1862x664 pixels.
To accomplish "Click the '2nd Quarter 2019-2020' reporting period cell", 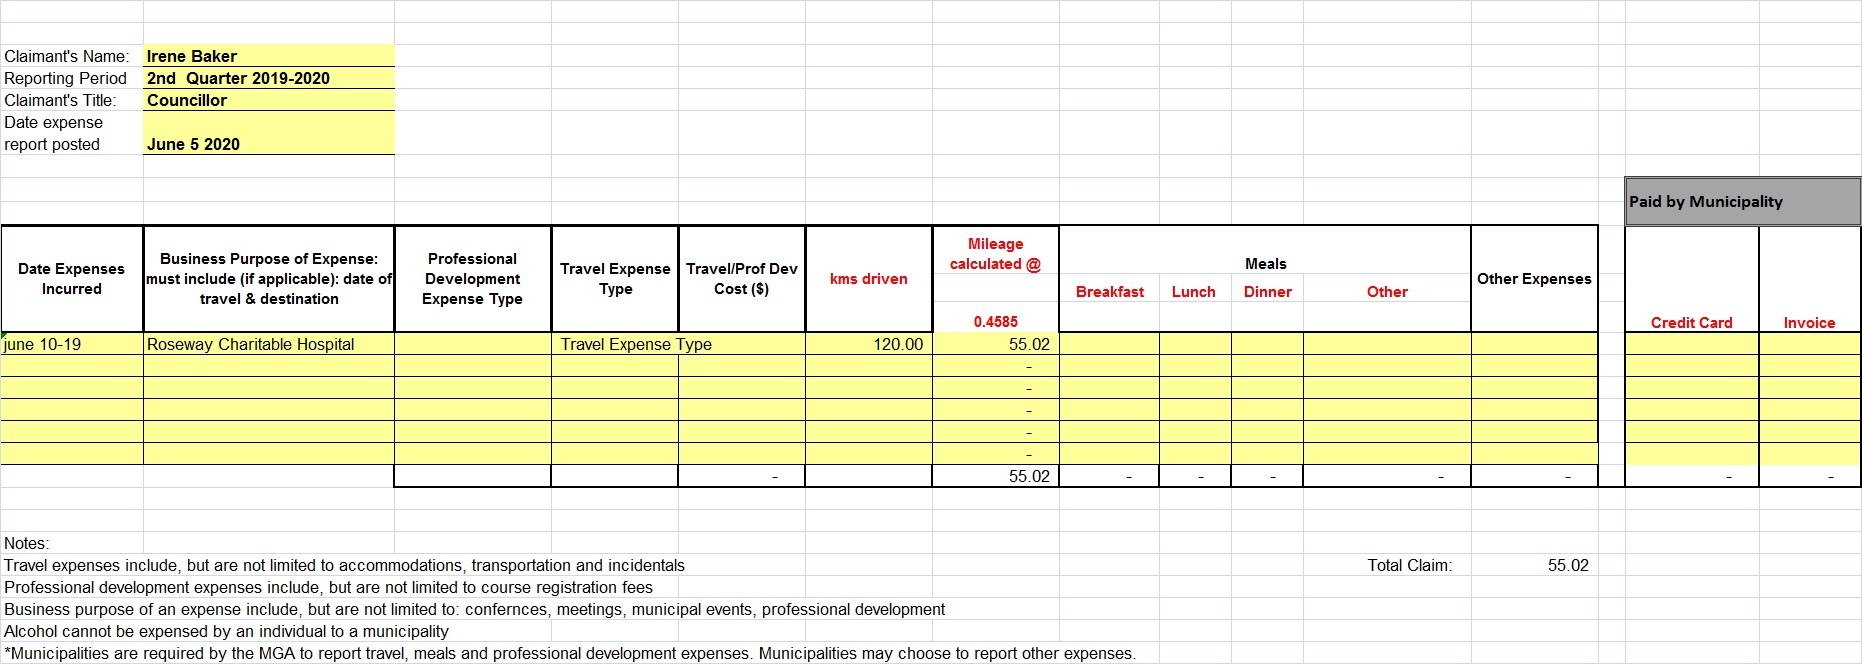I will tap(269, 78).
